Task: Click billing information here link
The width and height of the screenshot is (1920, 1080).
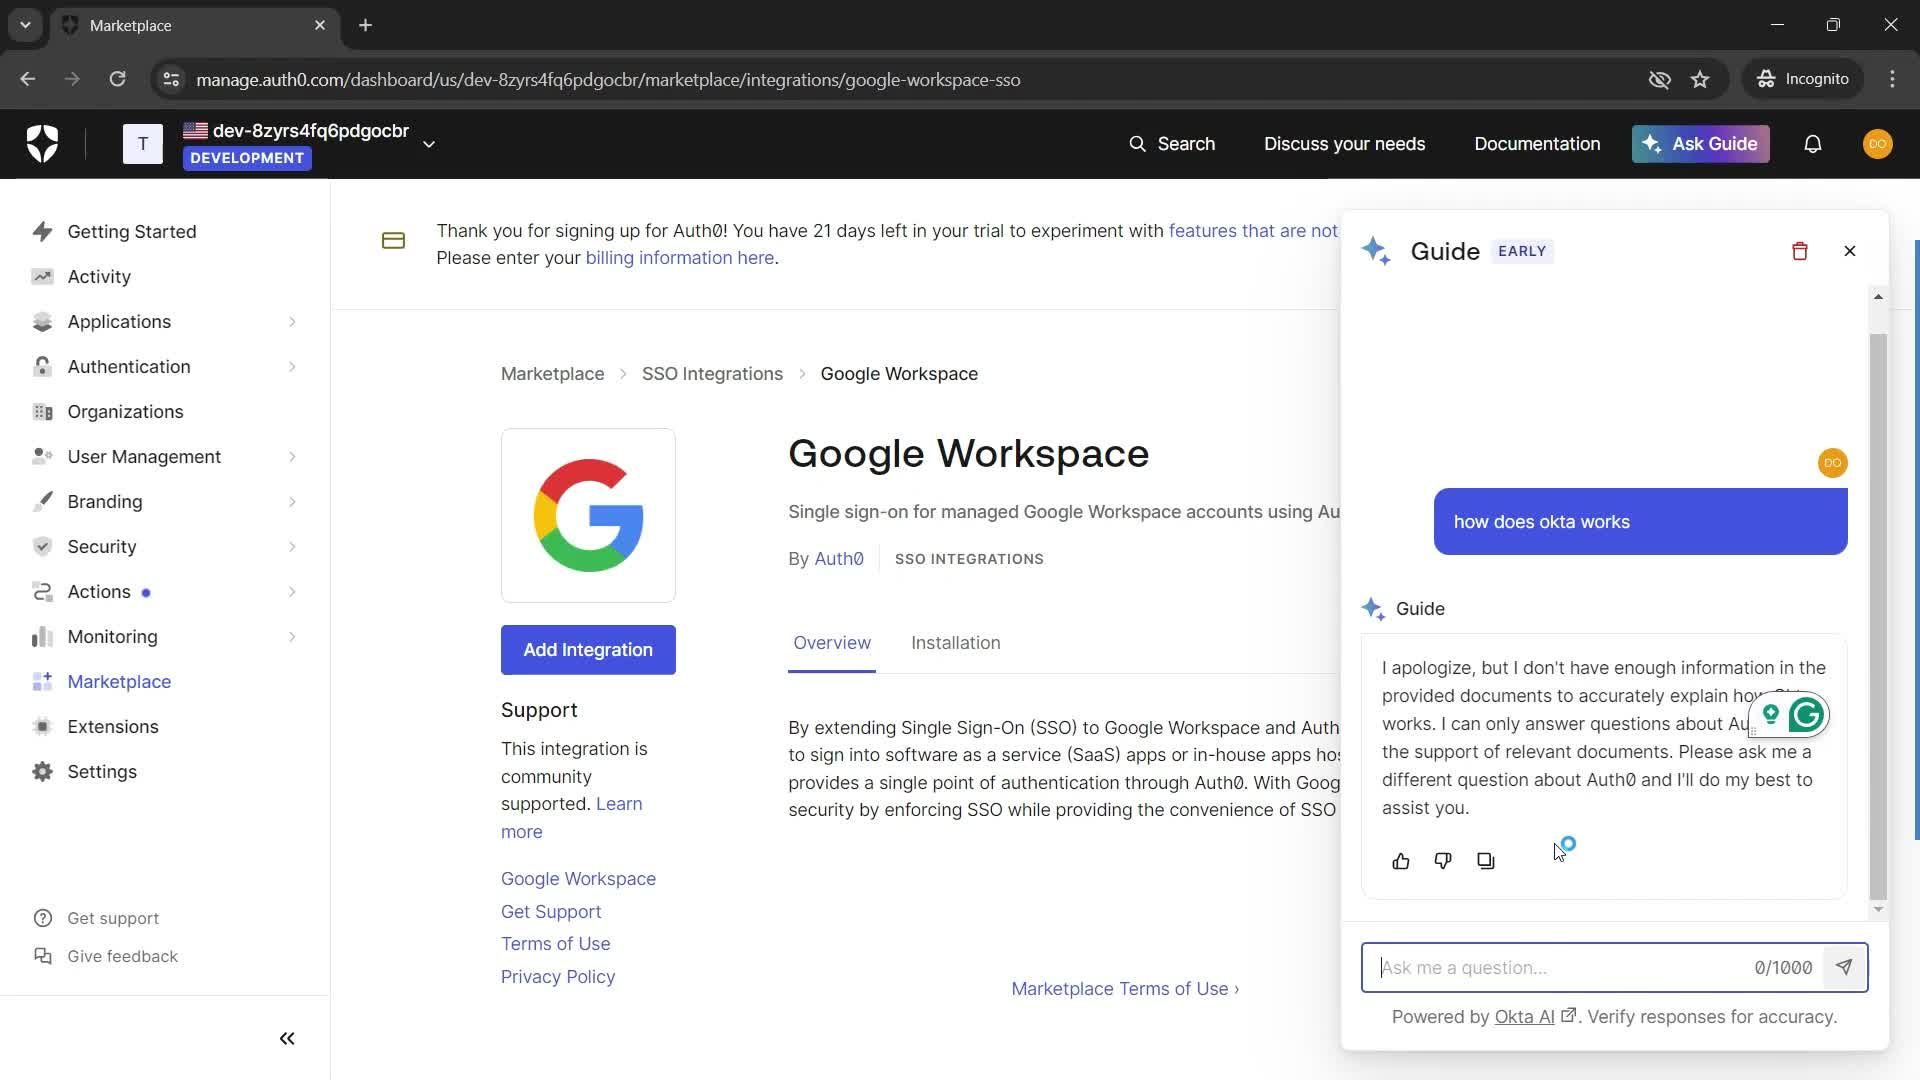Action: point(679,258)
